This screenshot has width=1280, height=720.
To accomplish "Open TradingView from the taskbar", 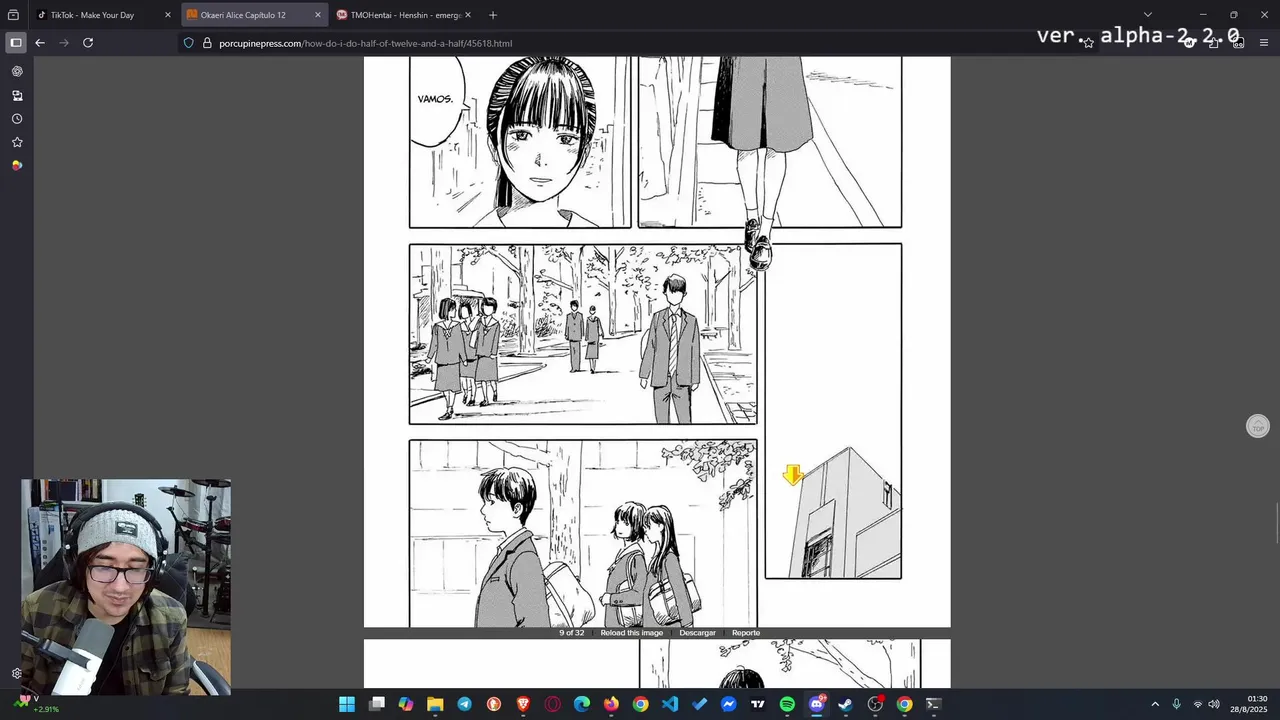I will [758, 704].
